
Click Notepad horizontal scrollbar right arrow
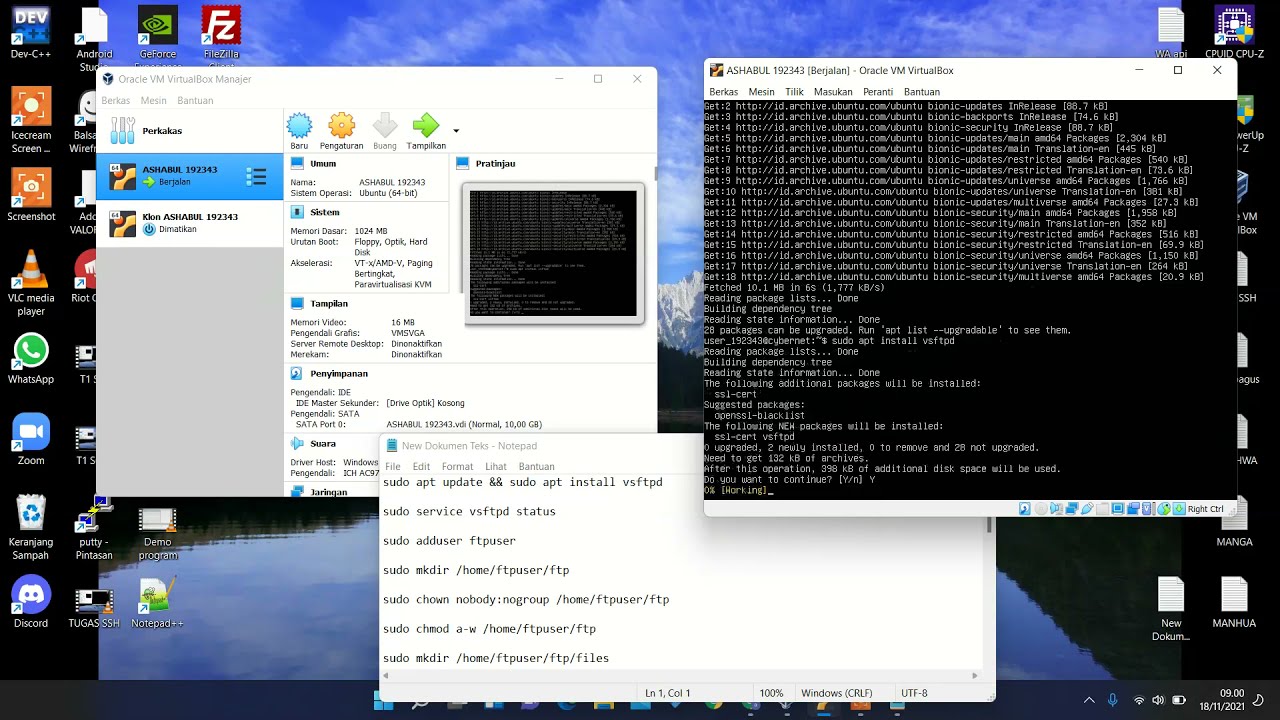click(x=977, y=676)
